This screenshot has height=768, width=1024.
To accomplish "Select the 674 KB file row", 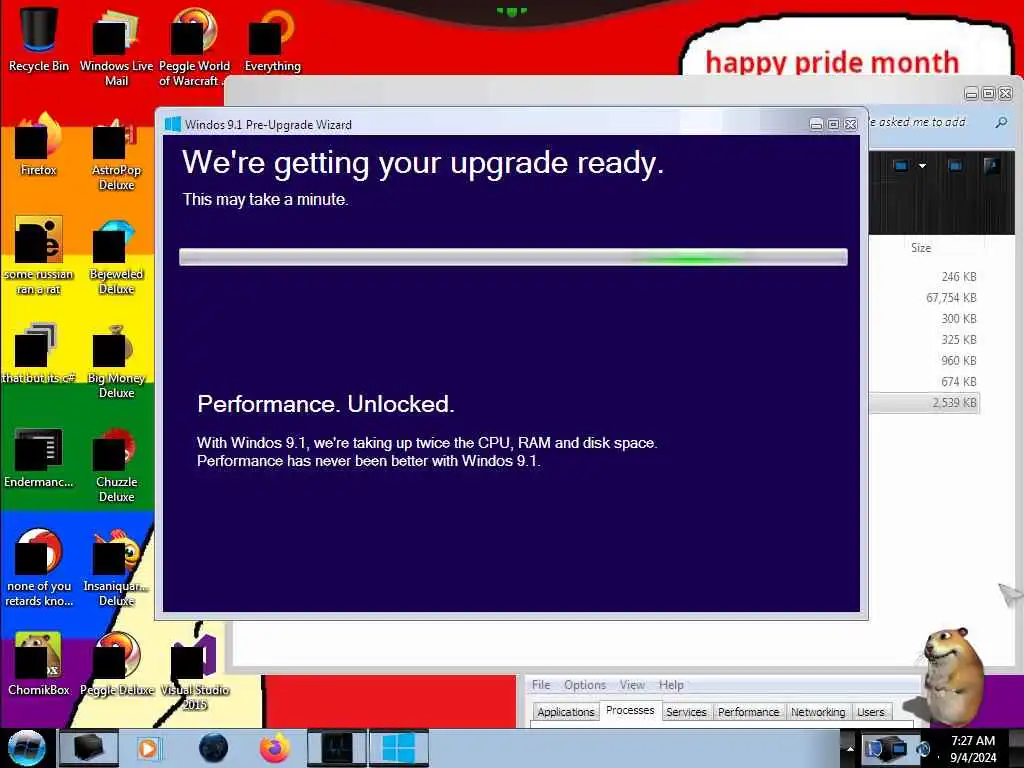I will pos(925,381).
